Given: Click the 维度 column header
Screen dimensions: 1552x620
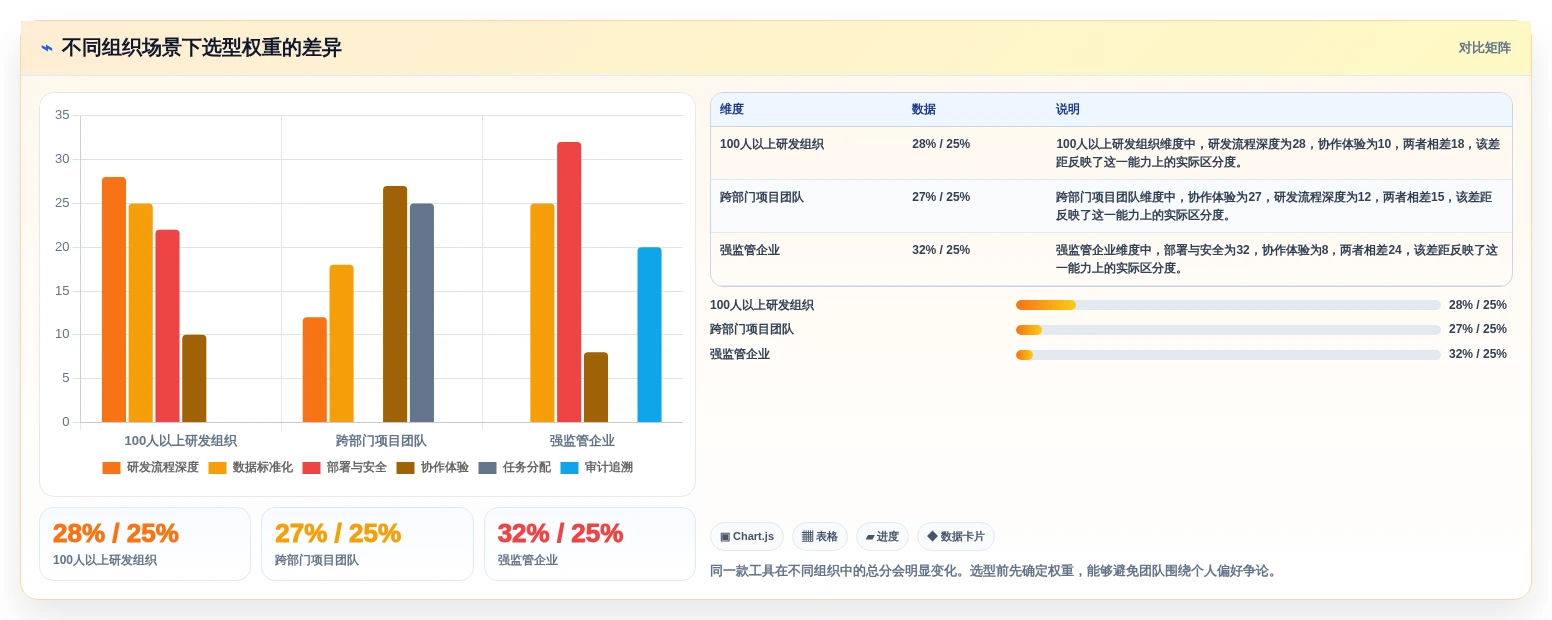Looking at the screenshot, I should 732,110.
